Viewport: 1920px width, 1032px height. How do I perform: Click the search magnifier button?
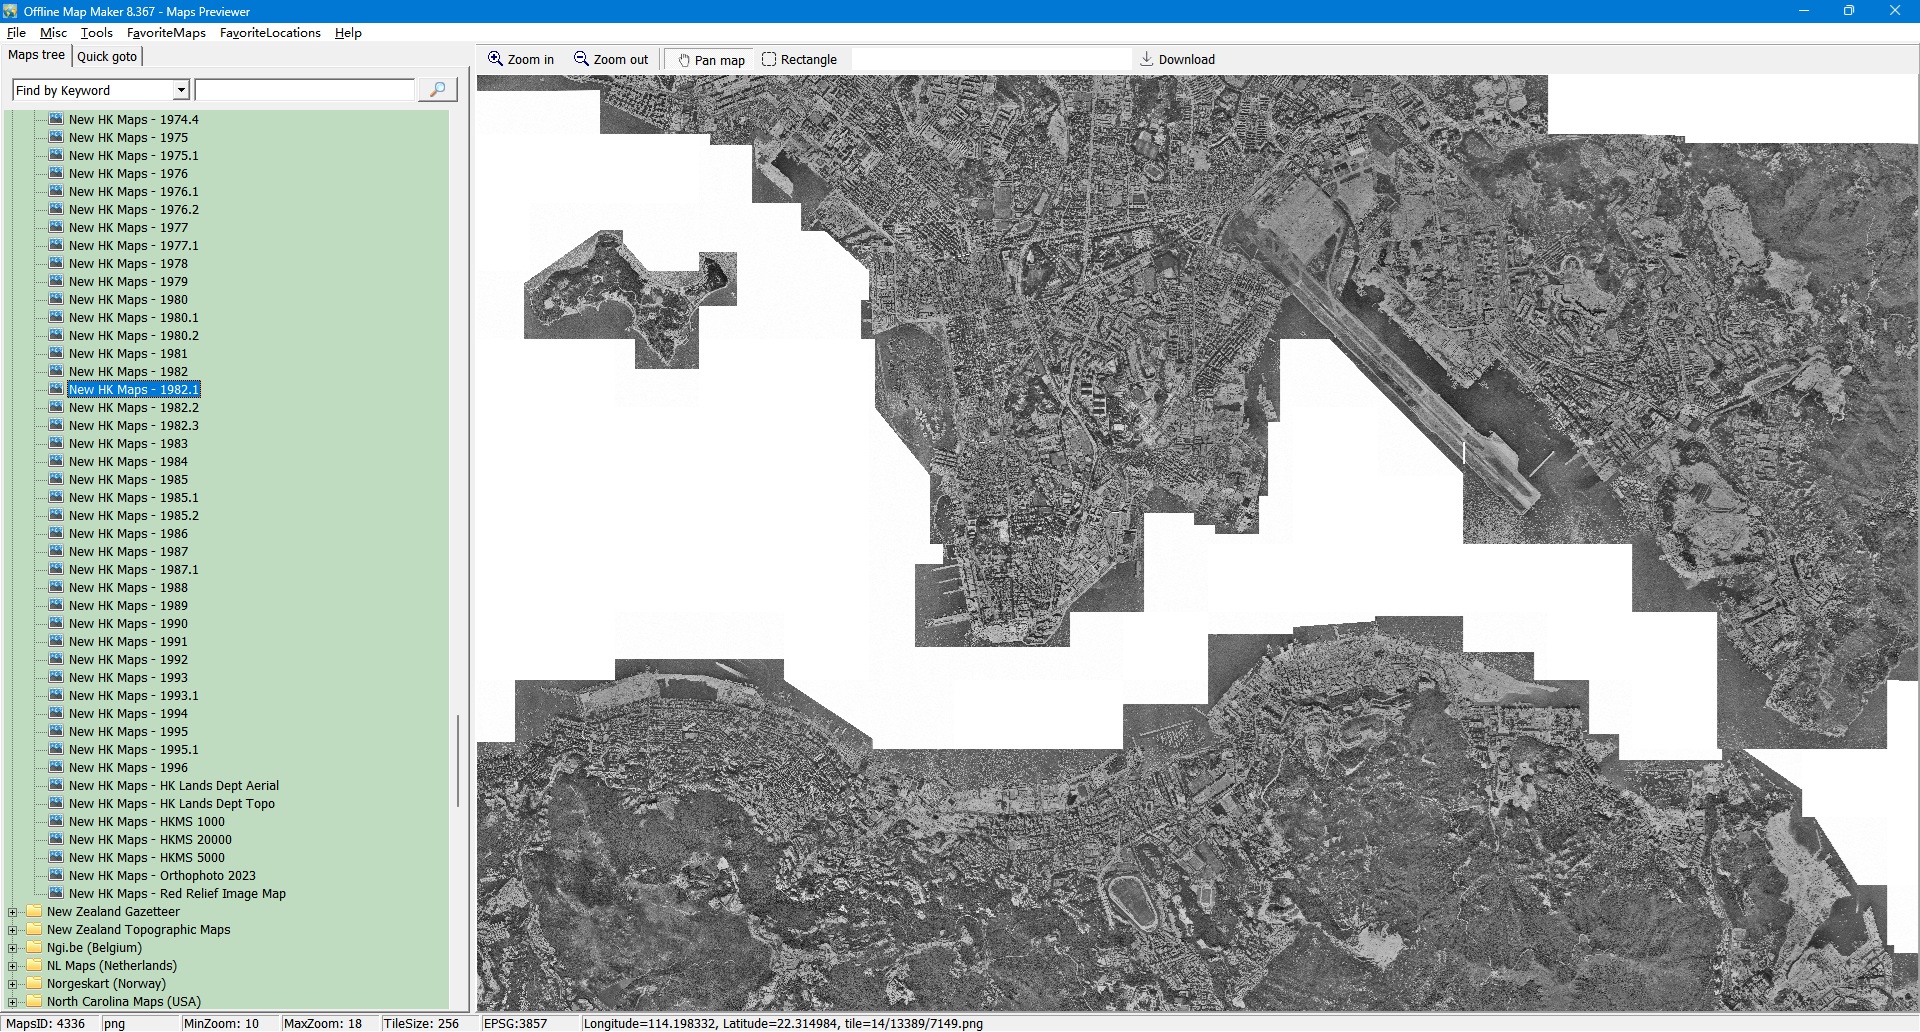pyautogui.click(x=437, y=90)
